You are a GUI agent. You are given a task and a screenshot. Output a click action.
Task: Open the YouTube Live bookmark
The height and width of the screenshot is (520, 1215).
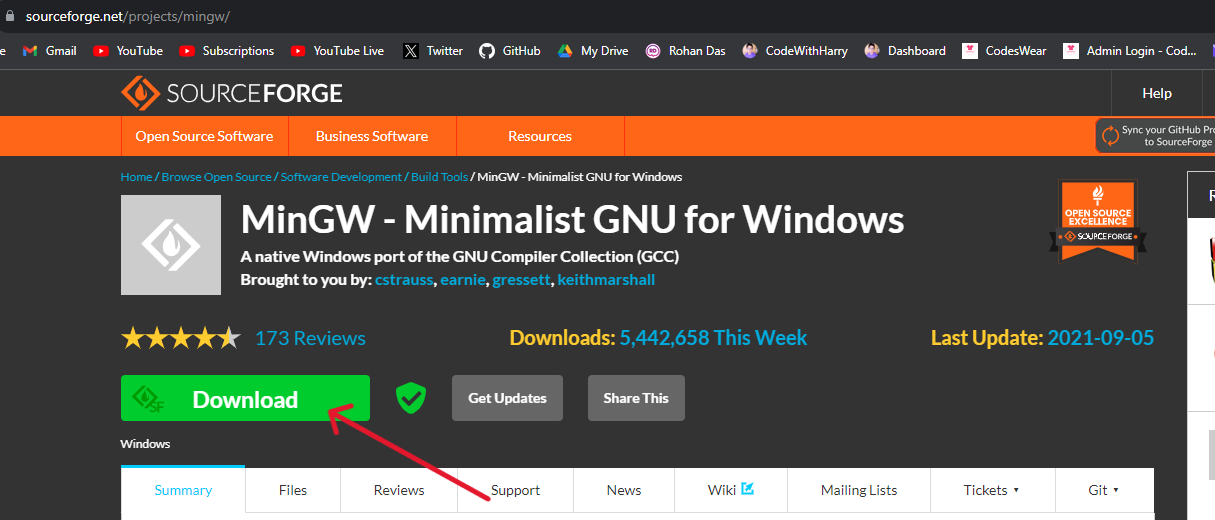[x=337, y=51]
